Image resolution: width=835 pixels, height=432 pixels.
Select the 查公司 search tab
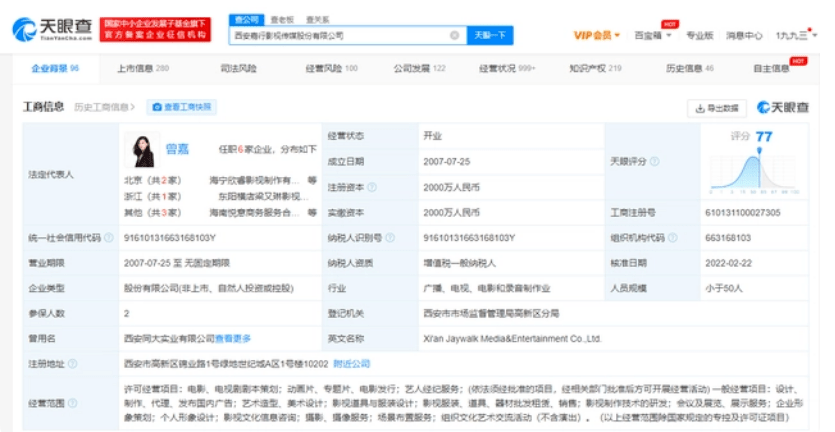(247, 20)
